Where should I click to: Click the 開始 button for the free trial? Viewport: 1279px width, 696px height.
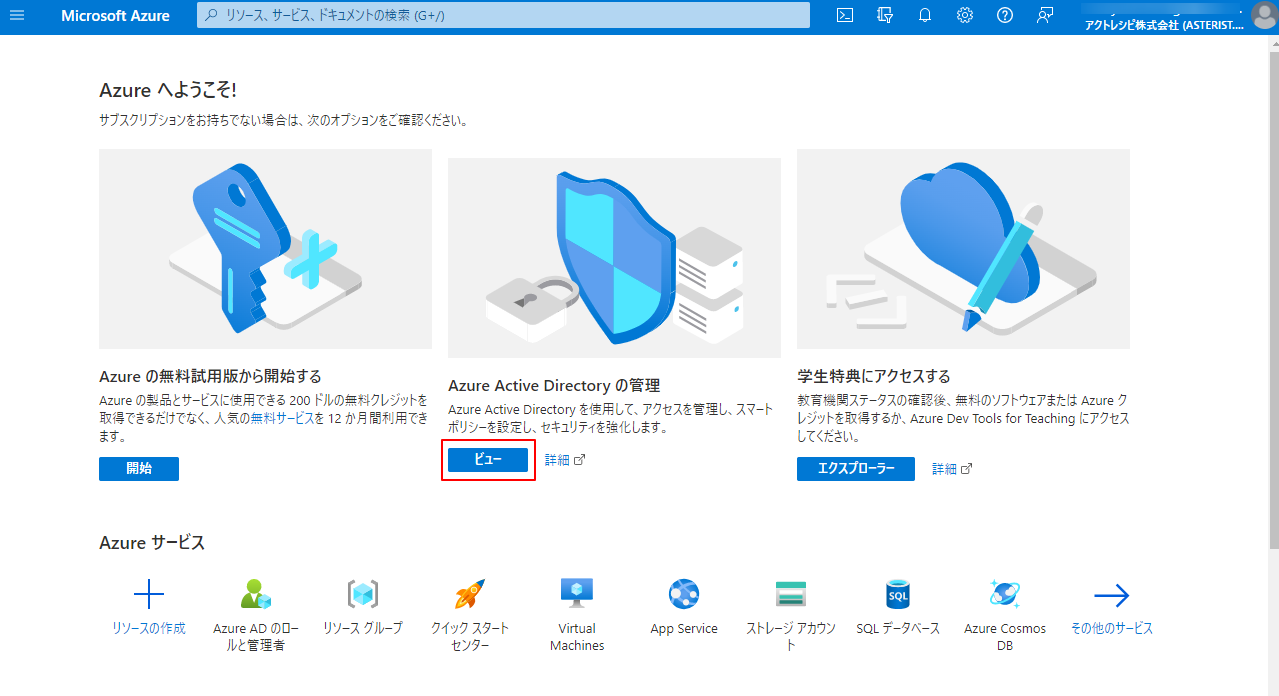point(139,469)
